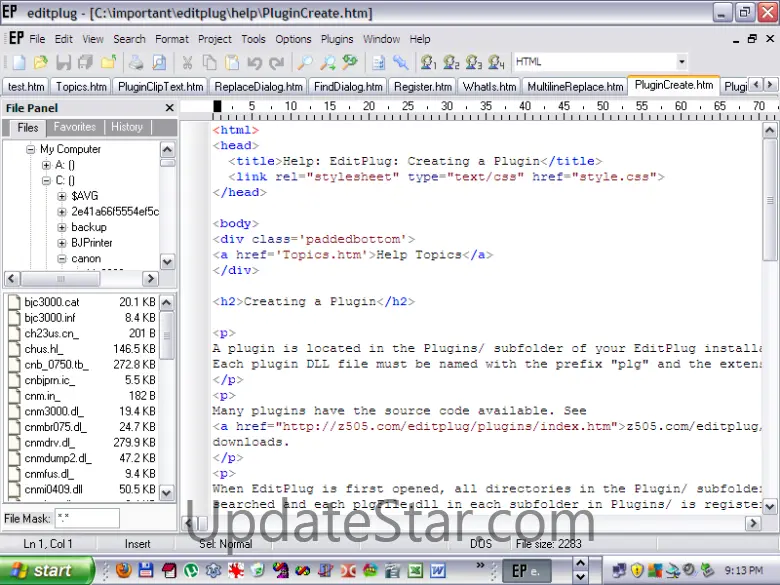Click the user tool 2 icon
Viewport: 780px width, 585px height.
coord(451,62)
